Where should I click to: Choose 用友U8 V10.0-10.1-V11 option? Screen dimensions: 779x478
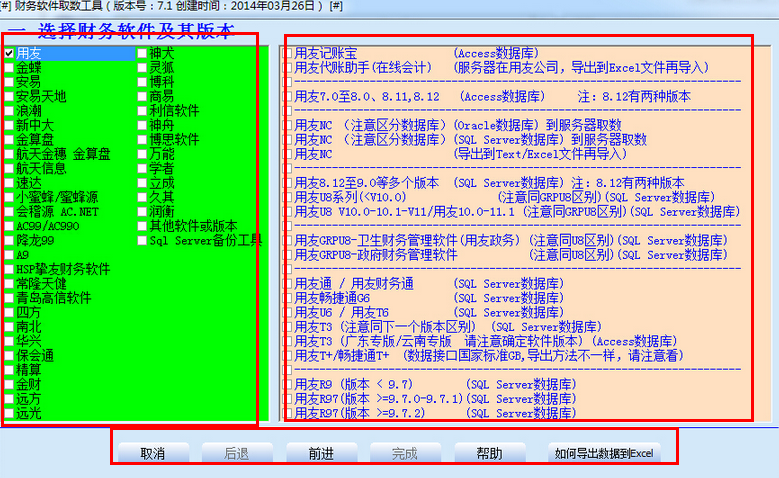(x=287, y=212)
